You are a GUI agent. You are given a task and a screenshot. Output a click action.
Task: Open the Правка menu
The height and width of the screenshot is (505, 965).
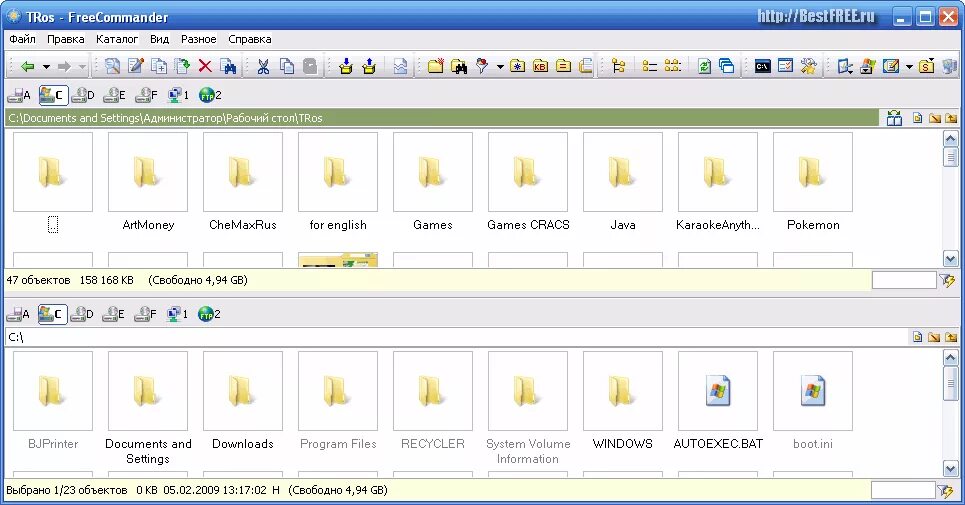tap(65, 39)
